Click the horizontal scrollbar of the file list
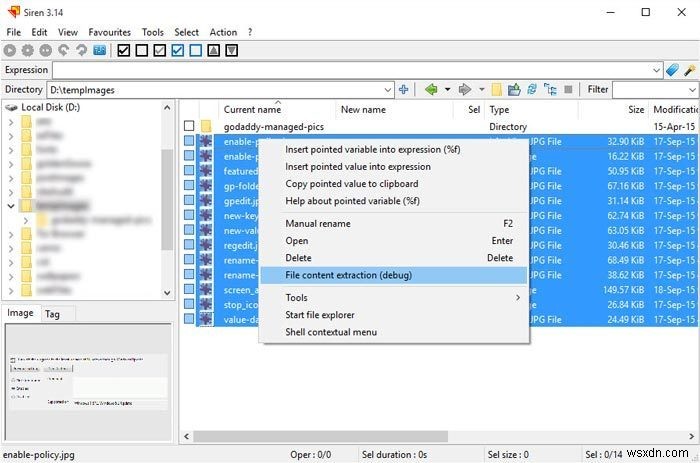 320,436
